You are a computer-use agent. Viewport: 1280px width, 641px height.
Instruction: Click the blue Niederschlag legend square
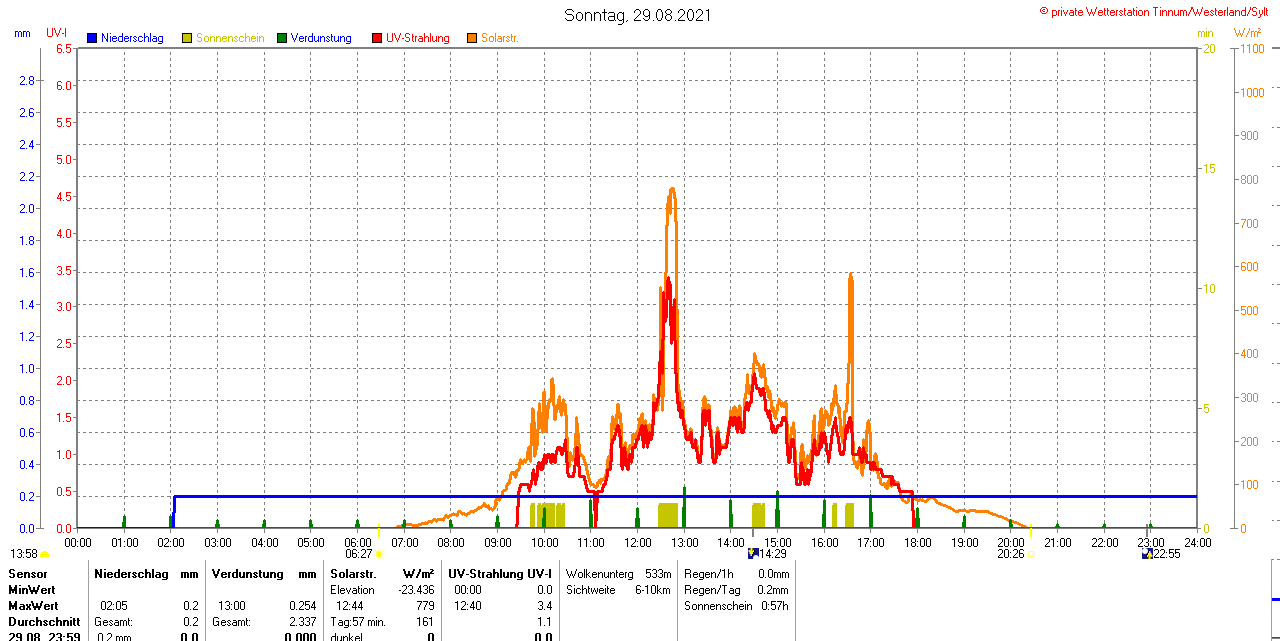click(x=92, y=38)
